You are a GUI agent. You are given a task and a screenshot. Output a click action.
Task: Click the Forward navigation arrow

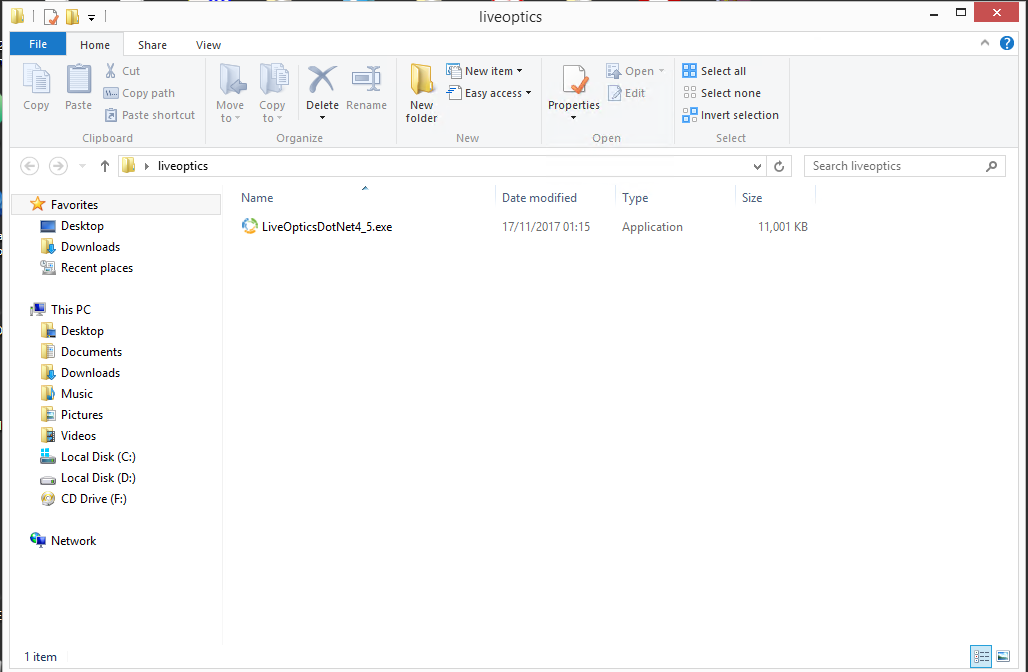click(x=58, y=166)
